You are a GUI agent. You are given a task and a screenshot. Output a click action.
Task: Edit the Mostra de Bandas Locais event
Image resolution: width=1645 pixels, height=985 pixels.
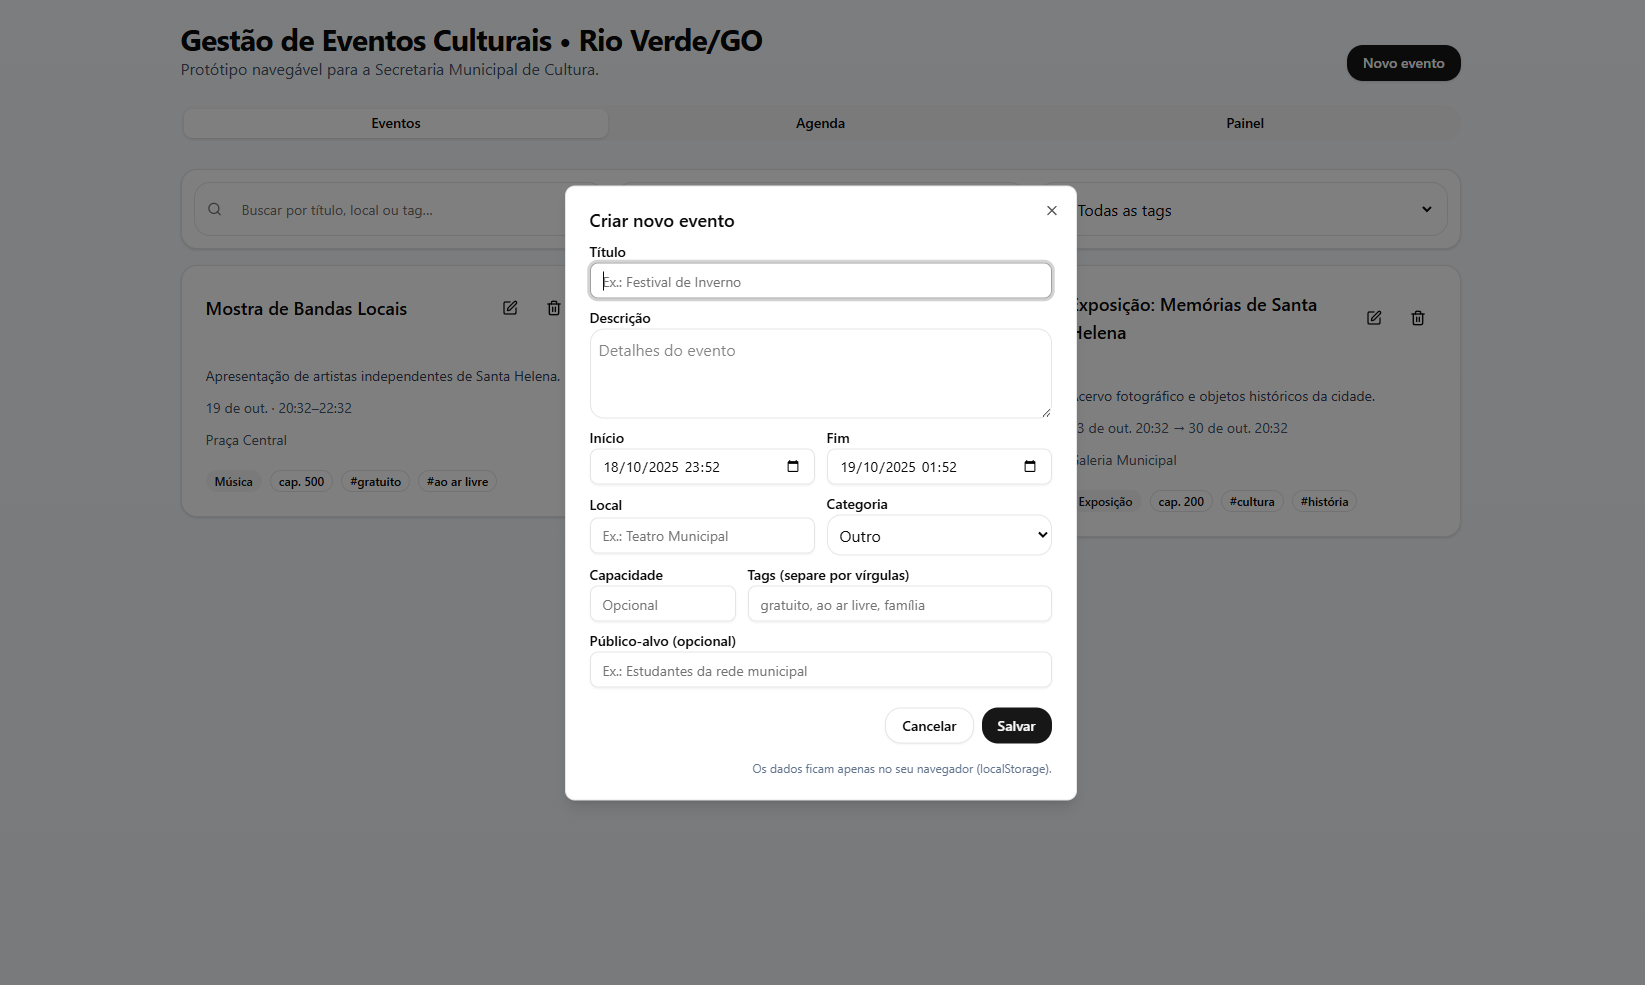pos(510,308)
